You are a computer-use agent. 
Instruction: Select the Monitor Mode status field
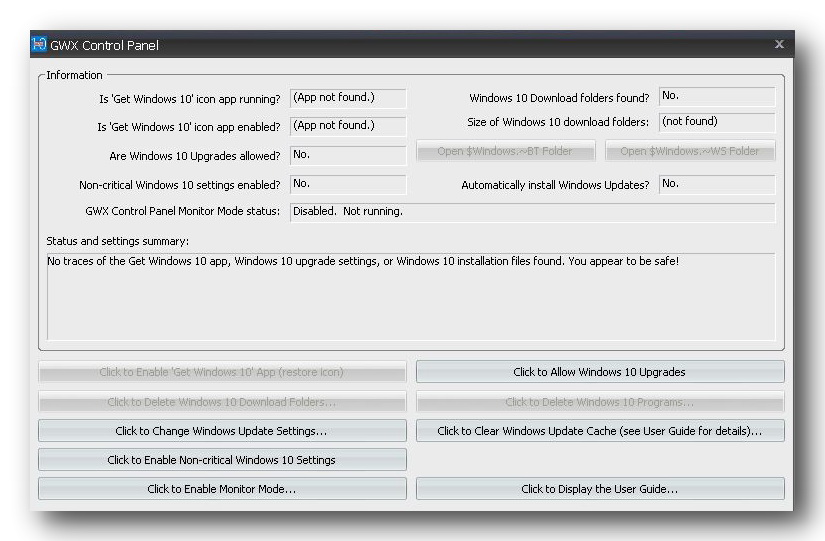coord(532,212)
